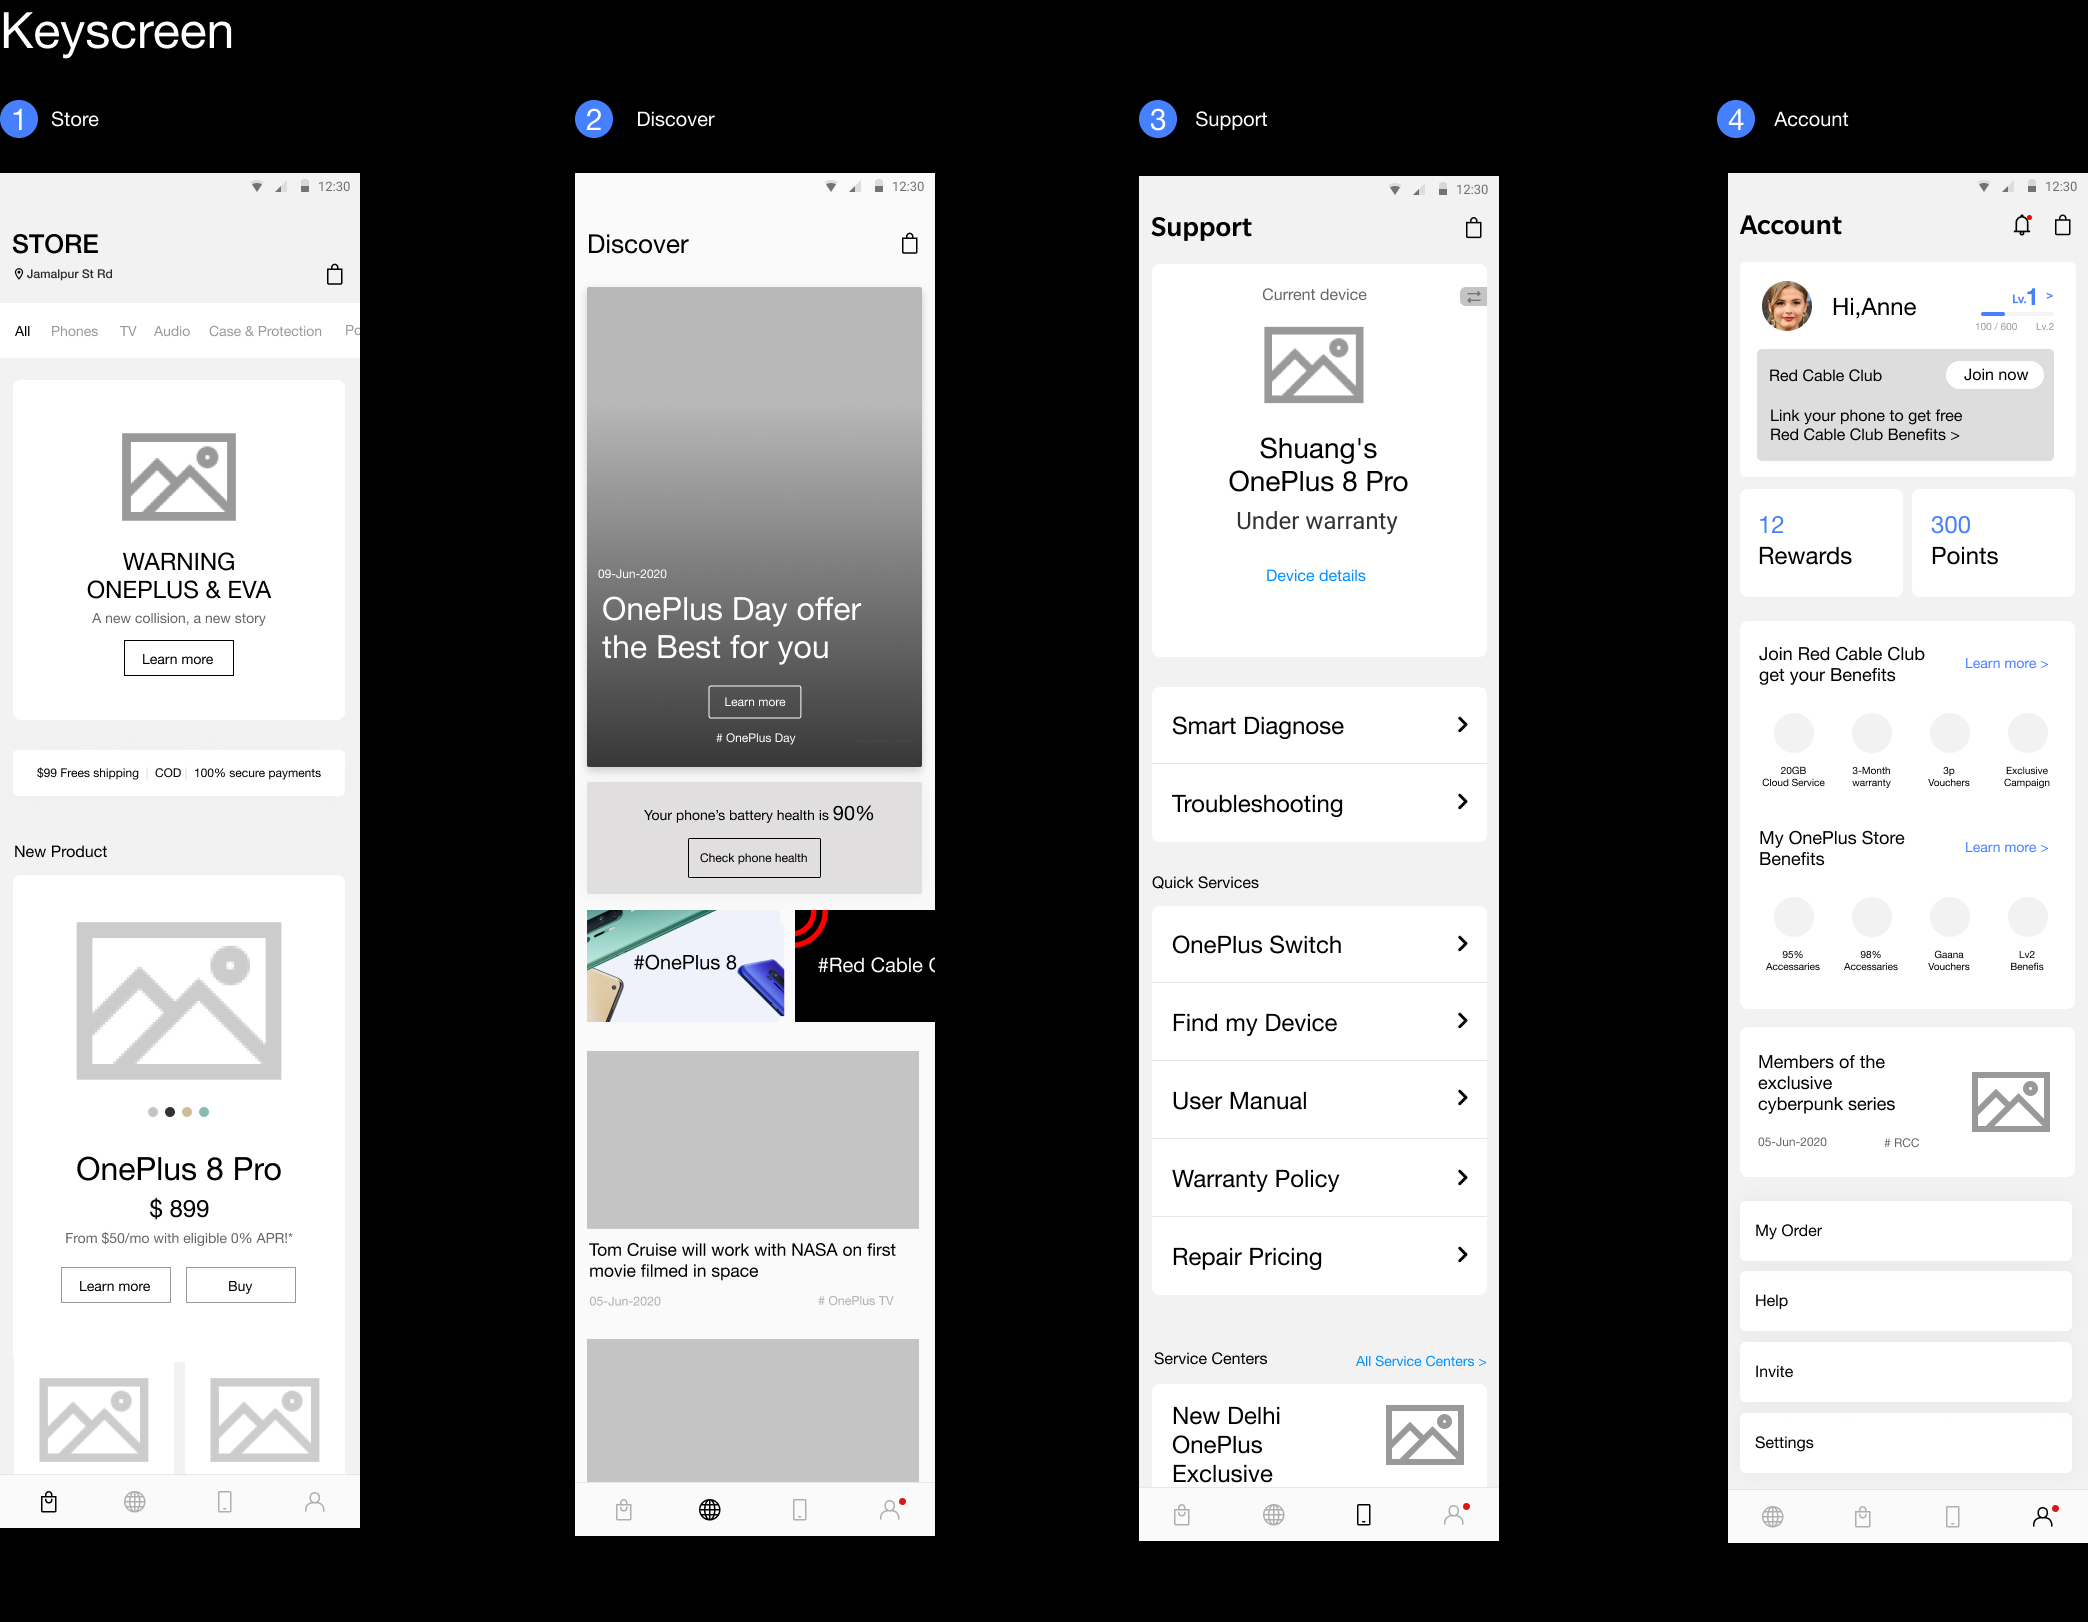Tap globe icon in Discover bottom bar
The height and width of the screenshot is (1622, 2088).
click(x=710, y=1509)
